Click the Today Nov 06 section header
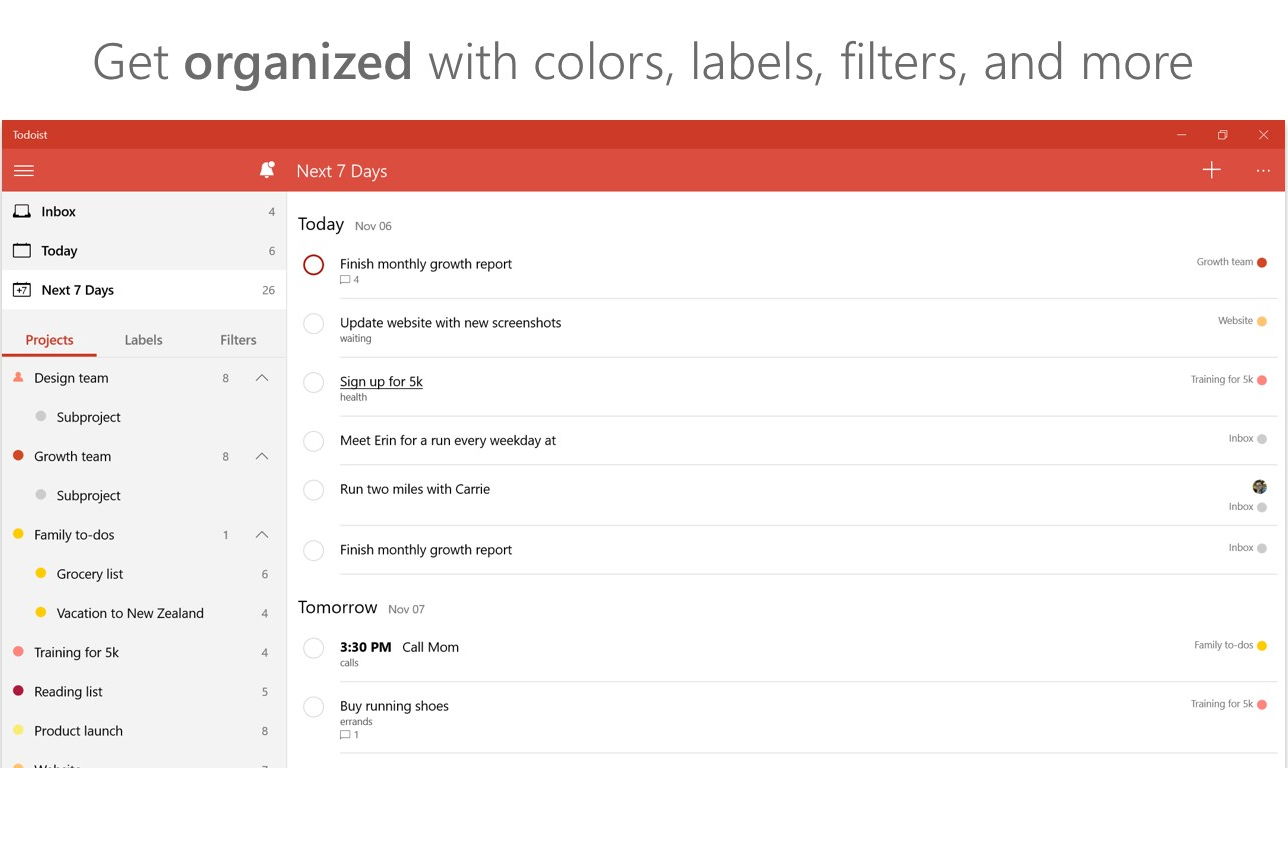Image resolution: width=1288 pixels, height=854 pixels. [345, 224]
